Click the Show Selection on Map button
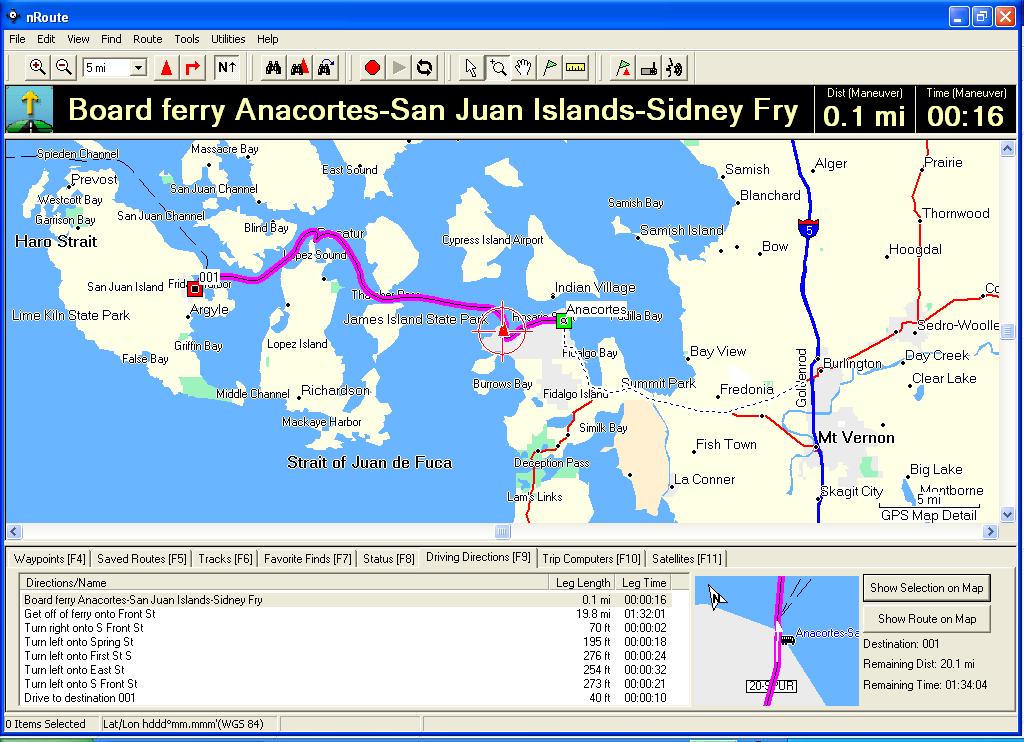 click(x=926, y=588)
